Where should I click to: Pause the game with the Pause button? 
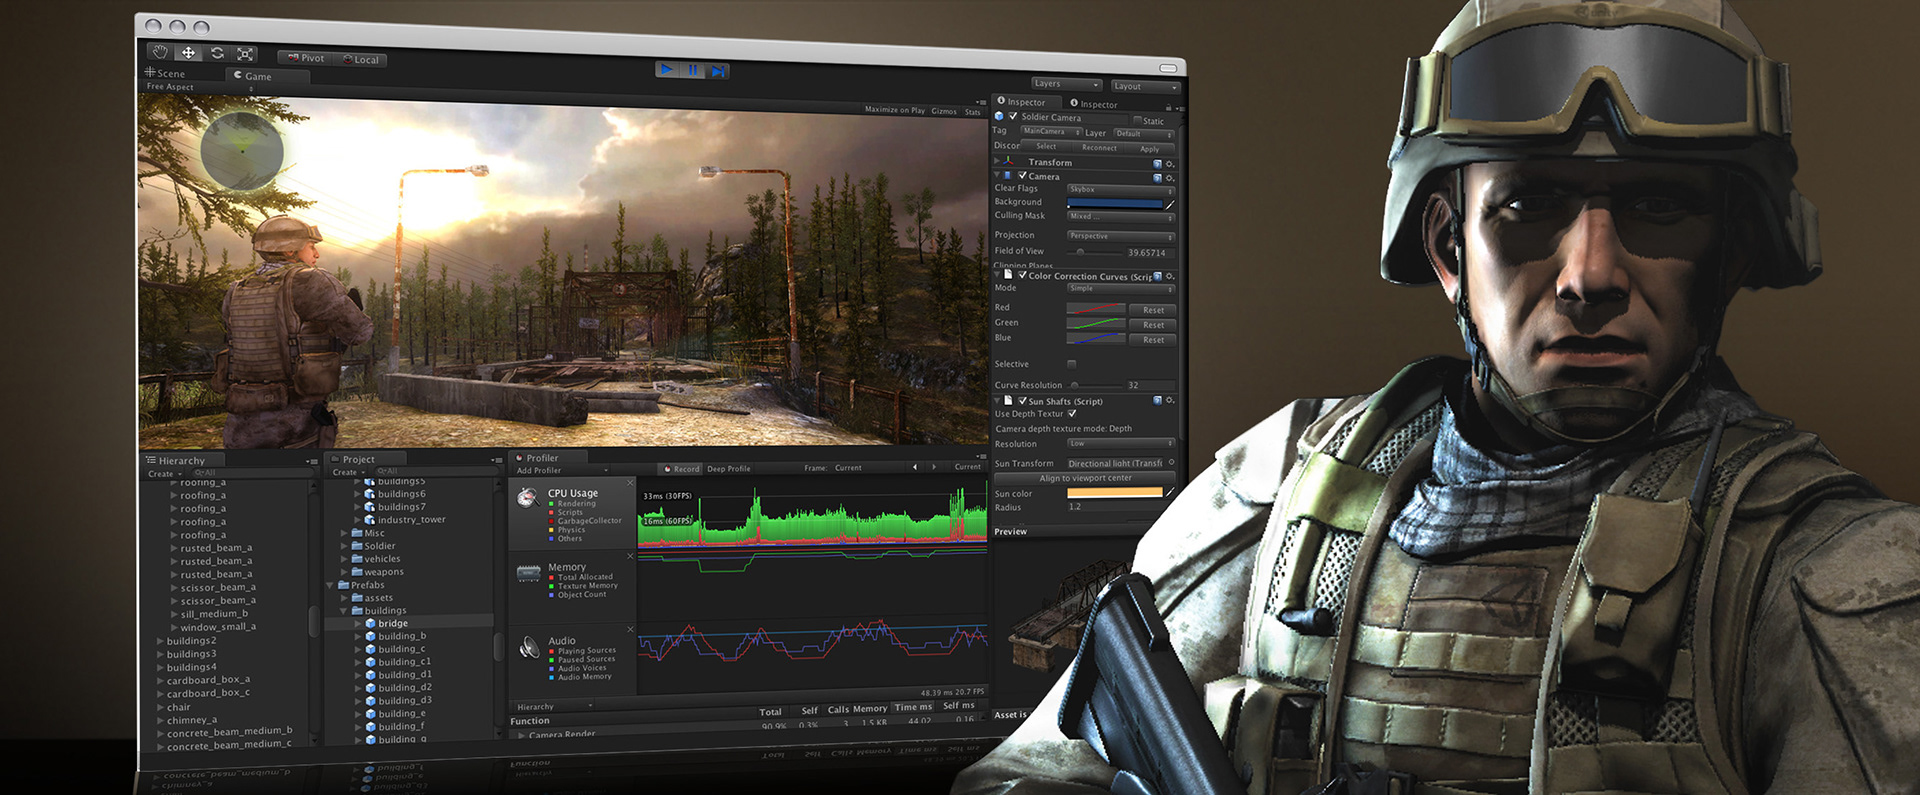693,70
